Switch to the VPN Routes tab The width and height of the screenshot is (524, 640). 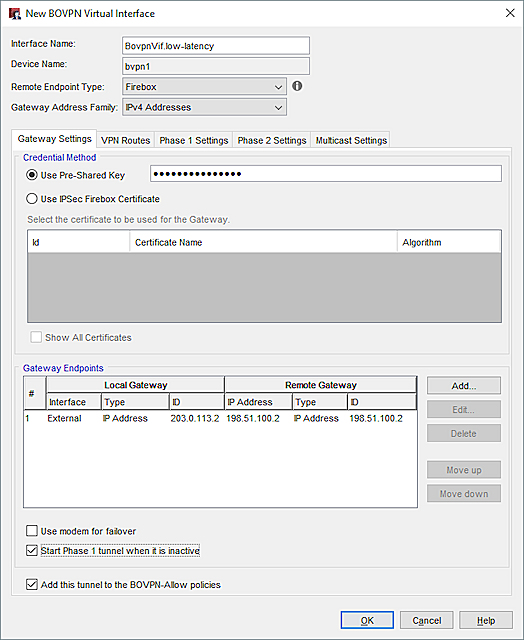(x=126, y=140)
